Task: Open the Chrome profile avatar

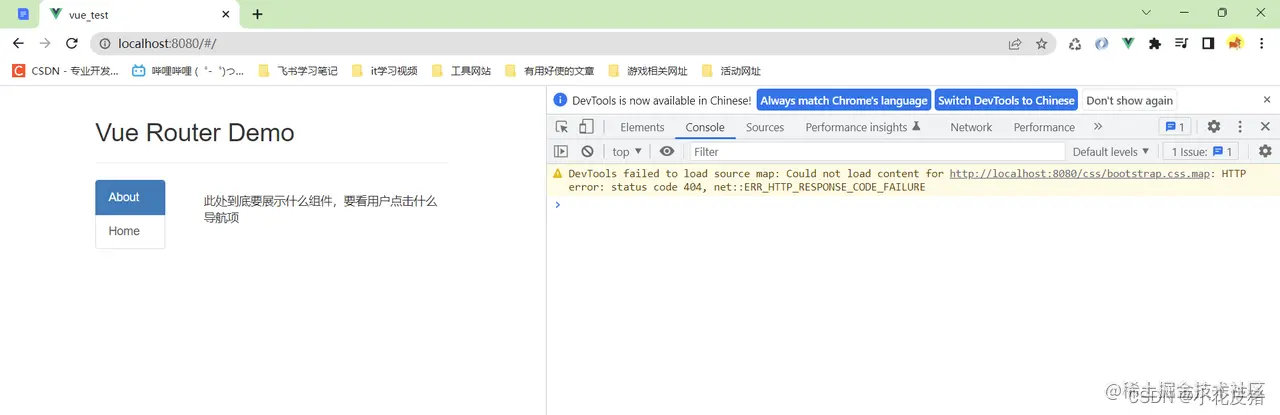Action: [x=1235, y=43]
